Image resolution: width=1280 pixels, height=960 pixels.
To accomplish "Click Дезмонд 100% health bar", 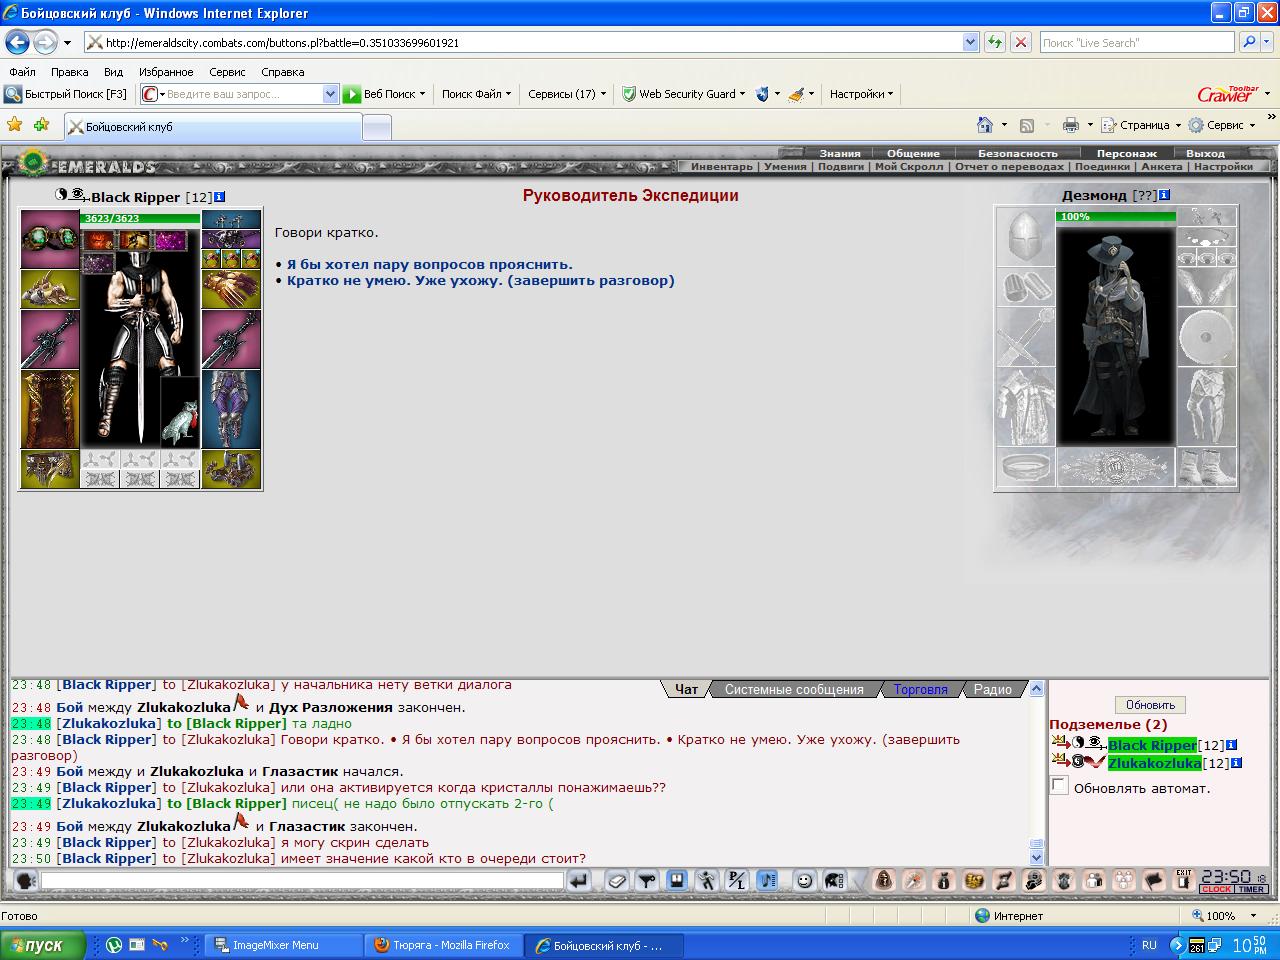I will click(1116, 216).
